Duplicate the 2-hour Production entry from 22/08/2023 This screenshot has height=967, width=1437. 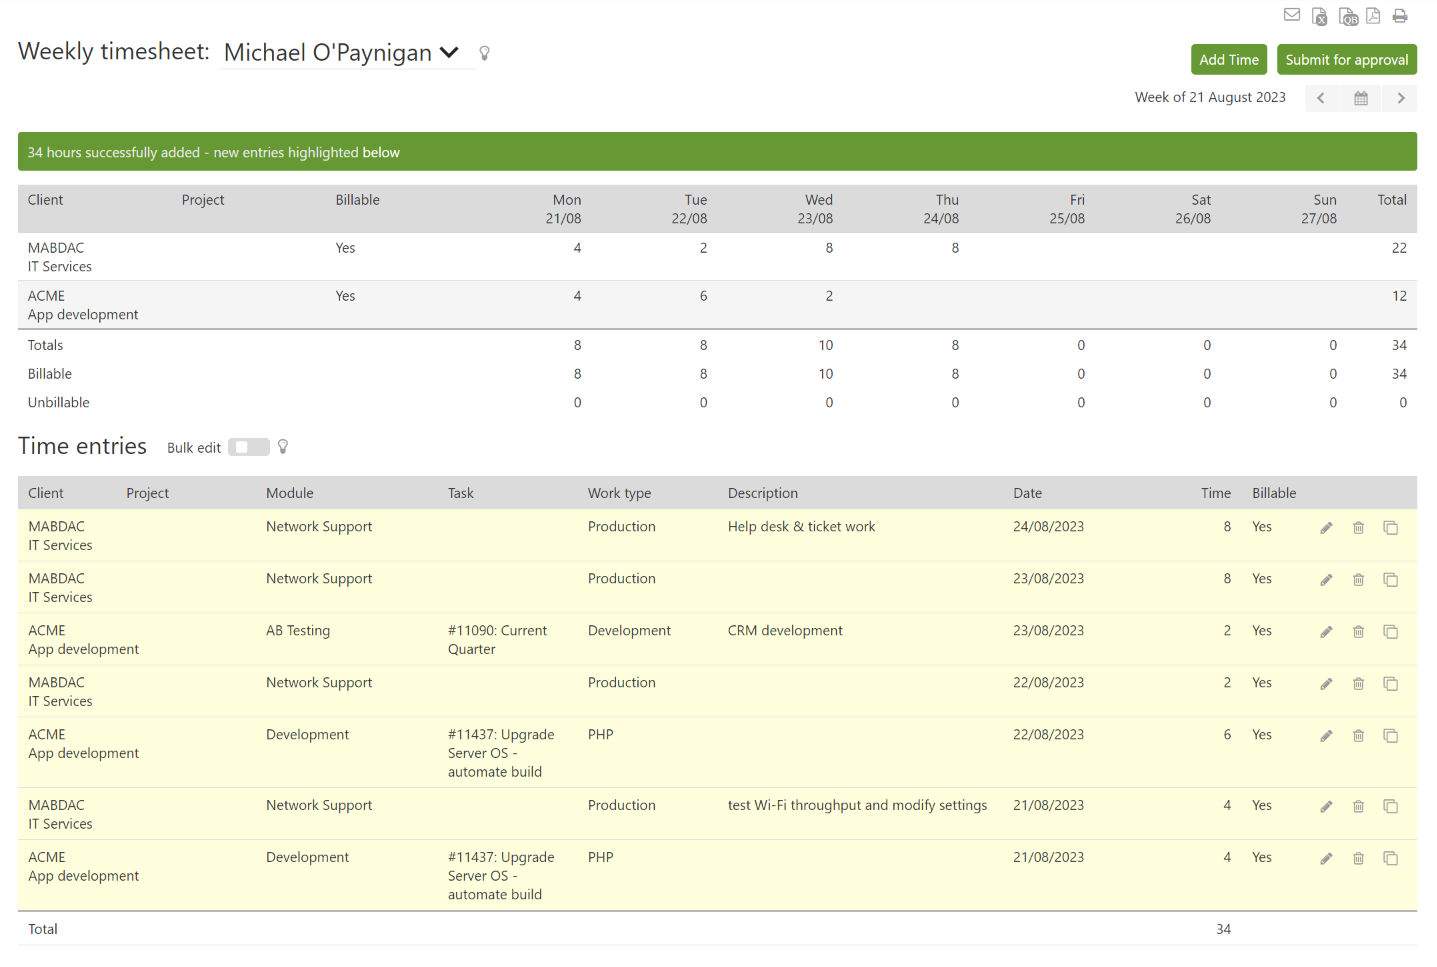tap(1391, 683)
